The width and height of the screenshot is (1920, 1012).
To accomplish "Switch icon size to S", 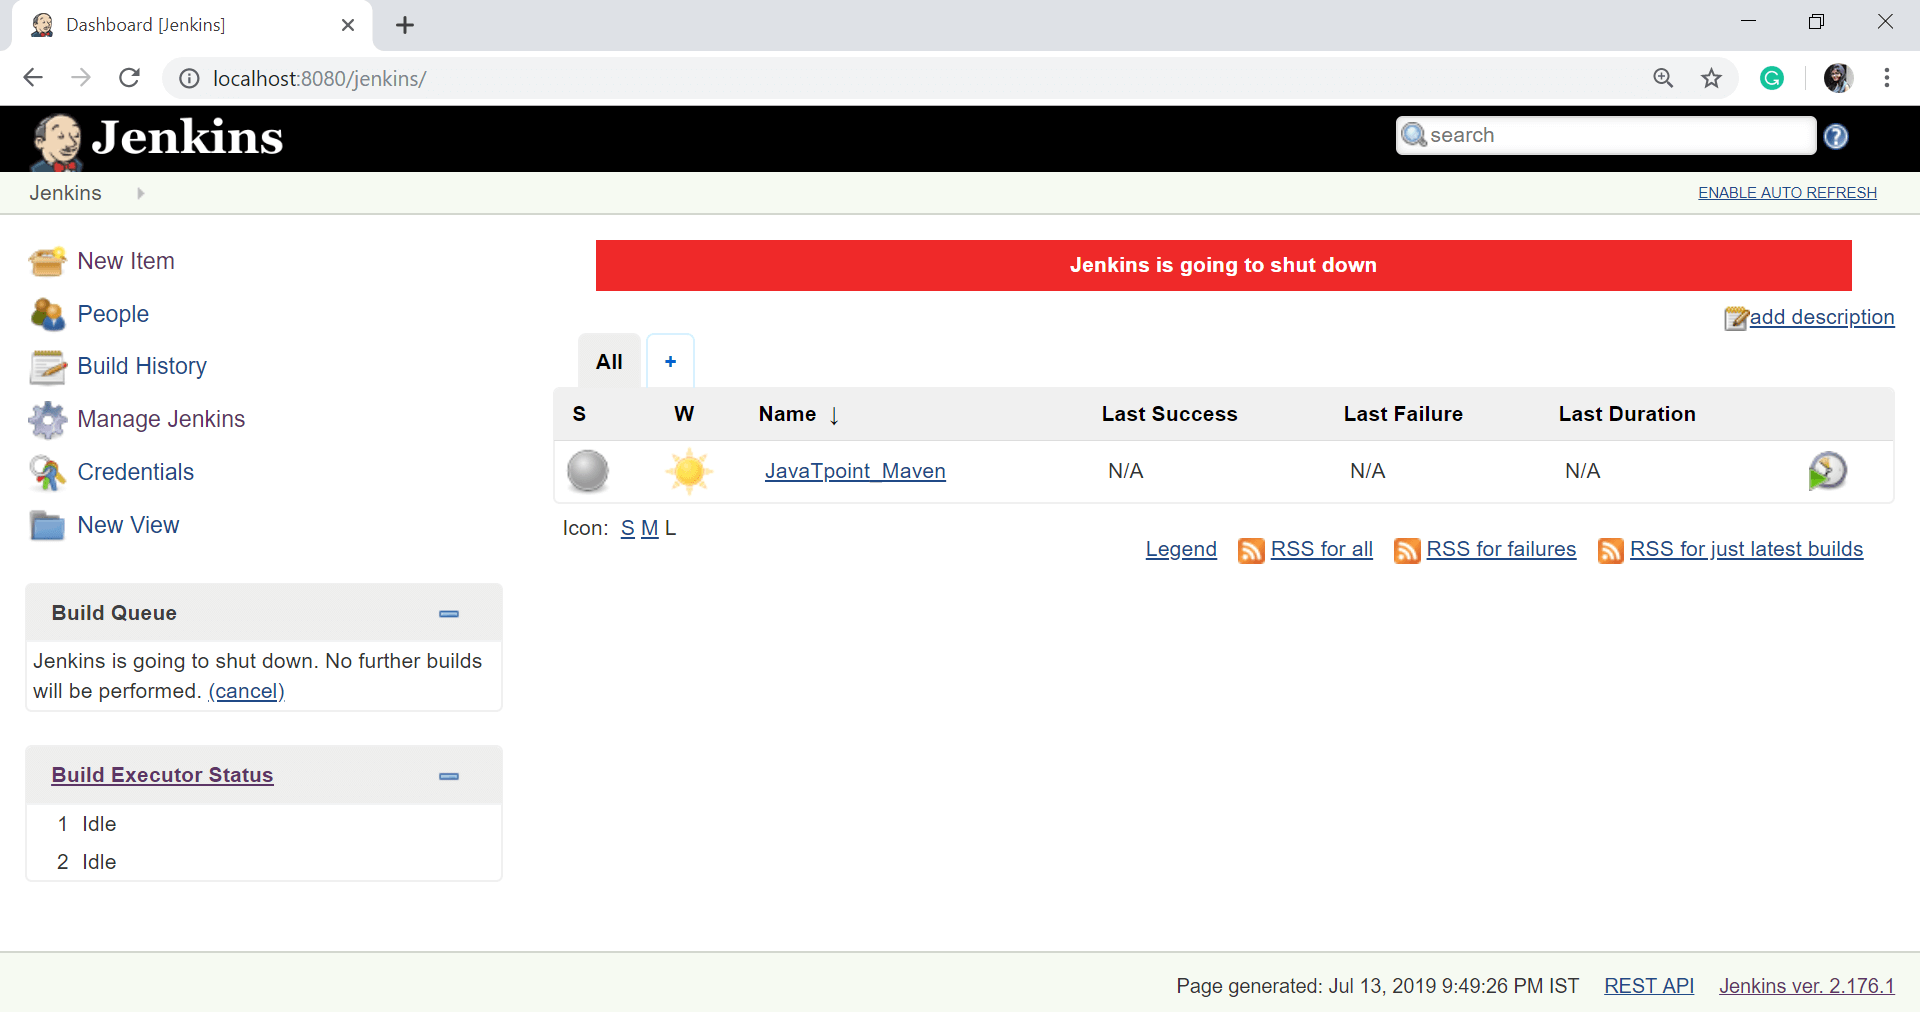I will (x=628, y=528).
